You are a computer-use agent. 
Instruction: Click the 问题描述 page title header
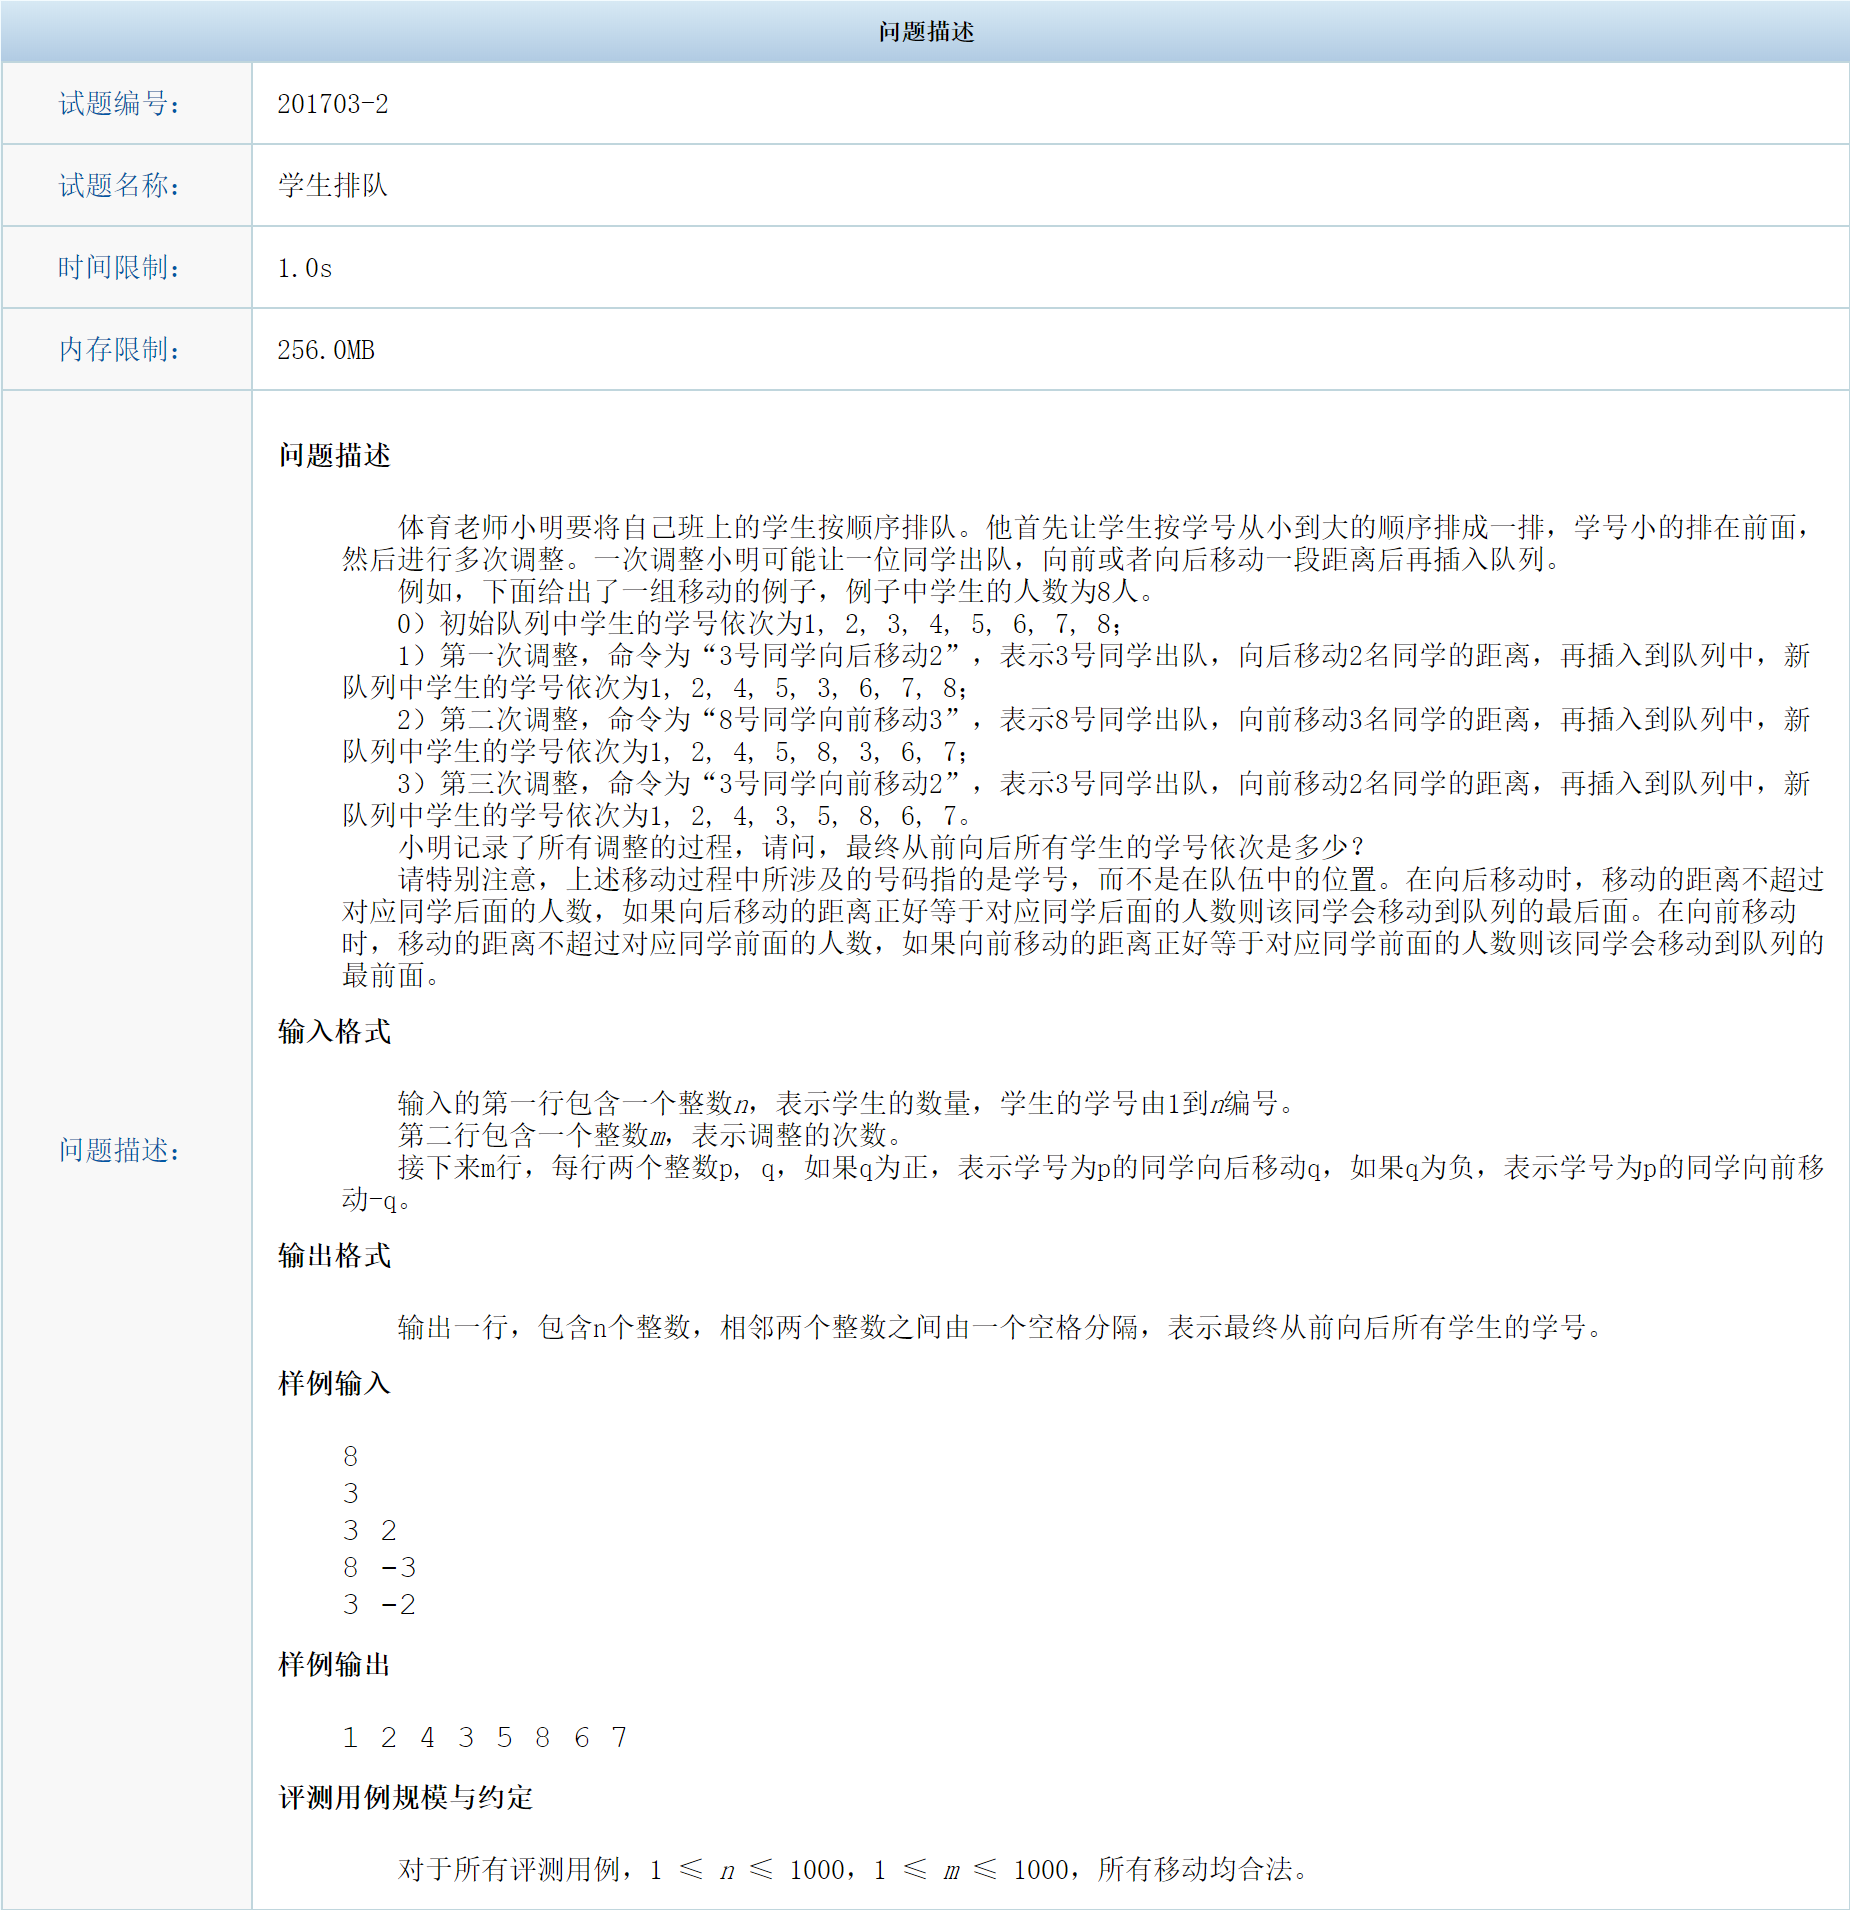925,30
